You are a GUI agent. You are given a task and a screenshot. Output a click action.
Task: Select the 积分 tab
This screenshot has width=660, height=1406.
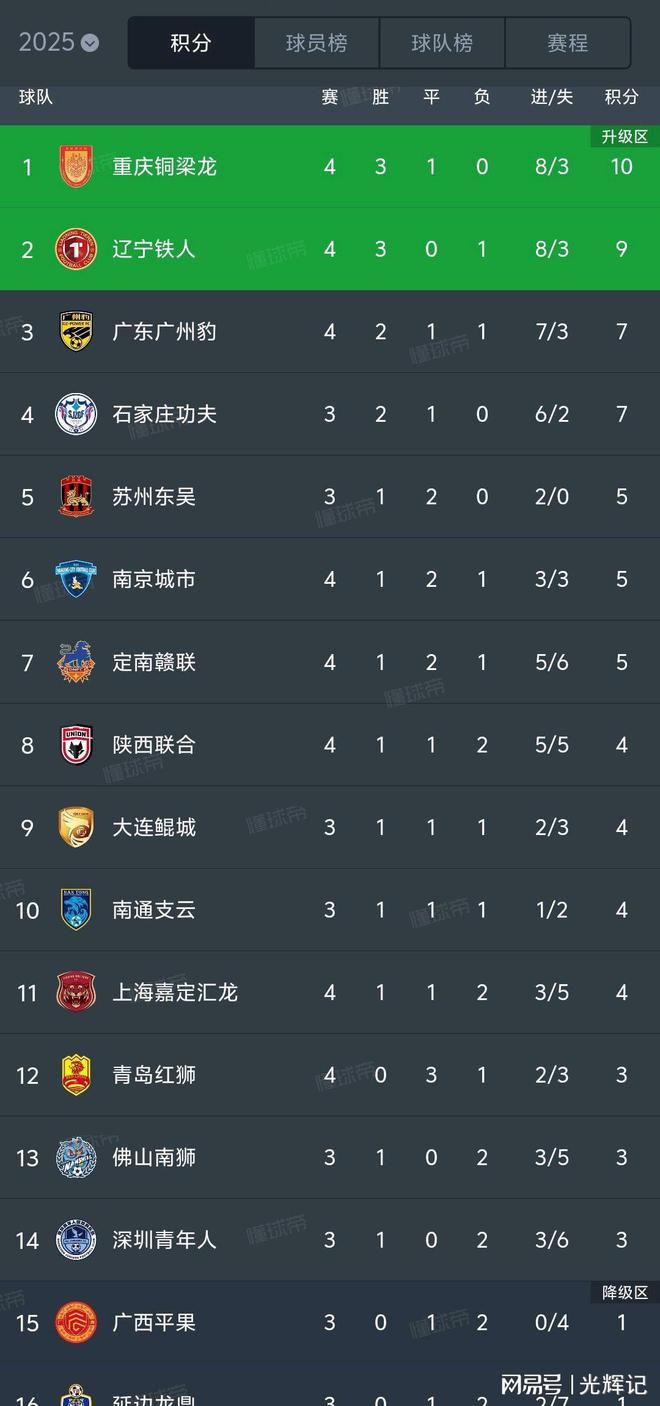(190, 43)
